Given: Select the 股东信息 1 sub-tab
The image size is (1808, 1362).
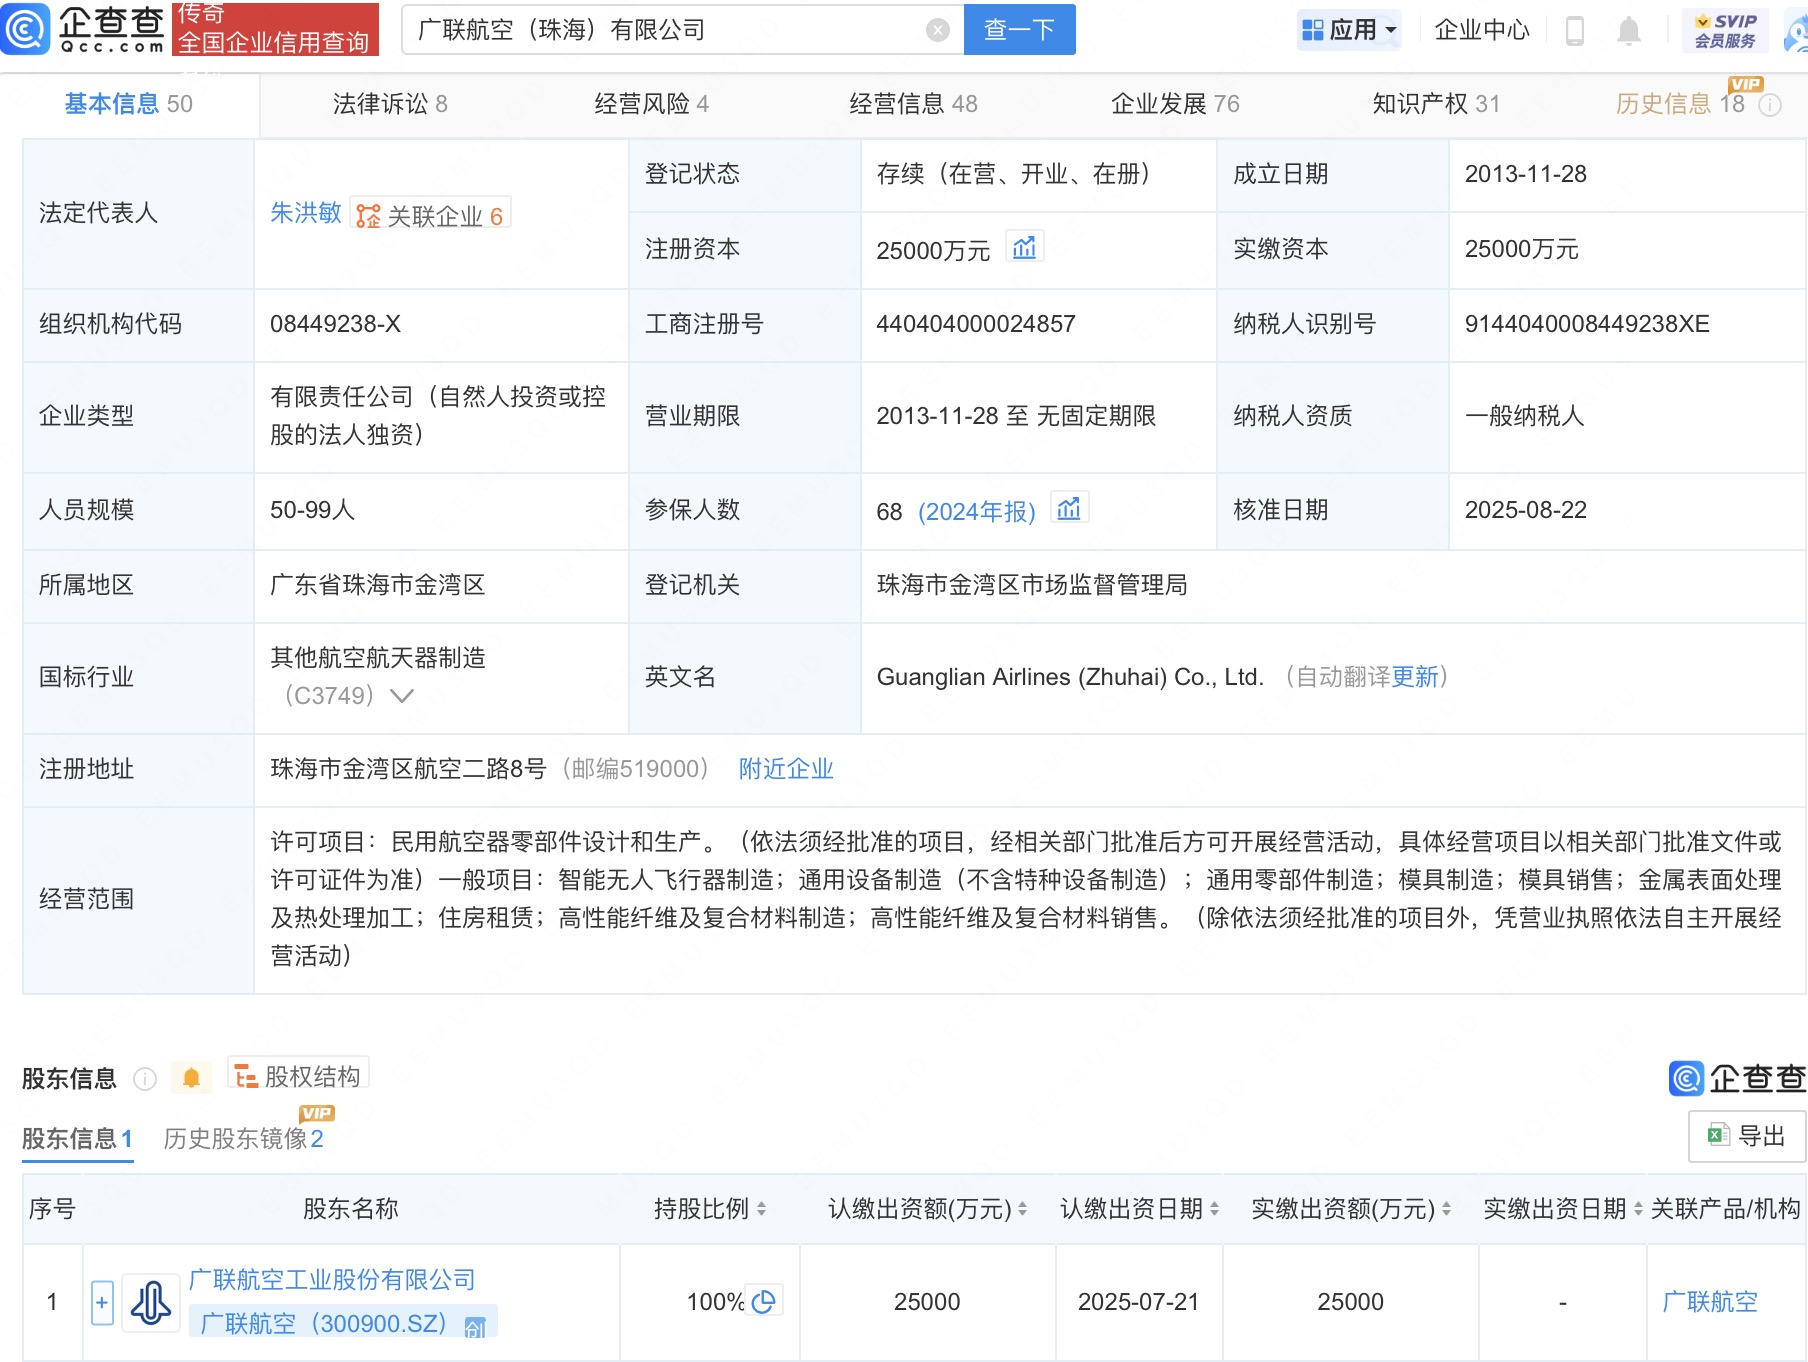Looking at the screenshot, I should 78,1139.
